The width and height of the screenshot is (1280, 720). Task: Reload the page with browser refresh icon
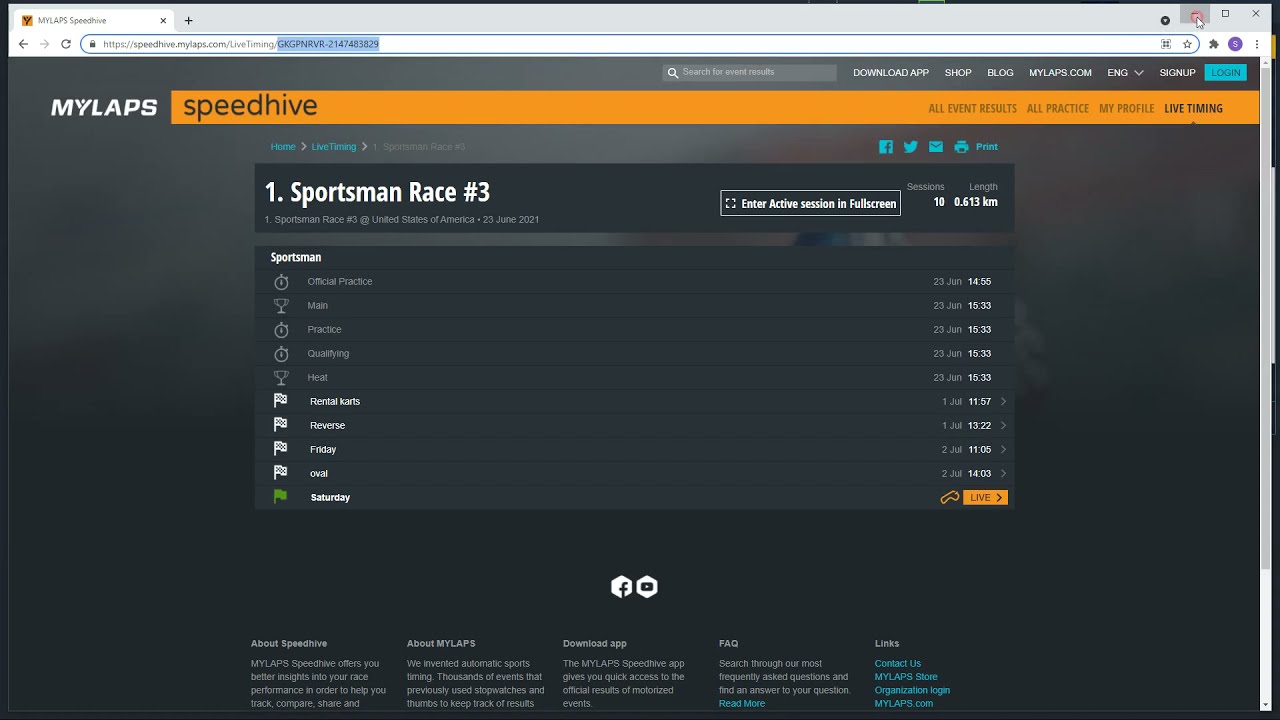(66, 44)
